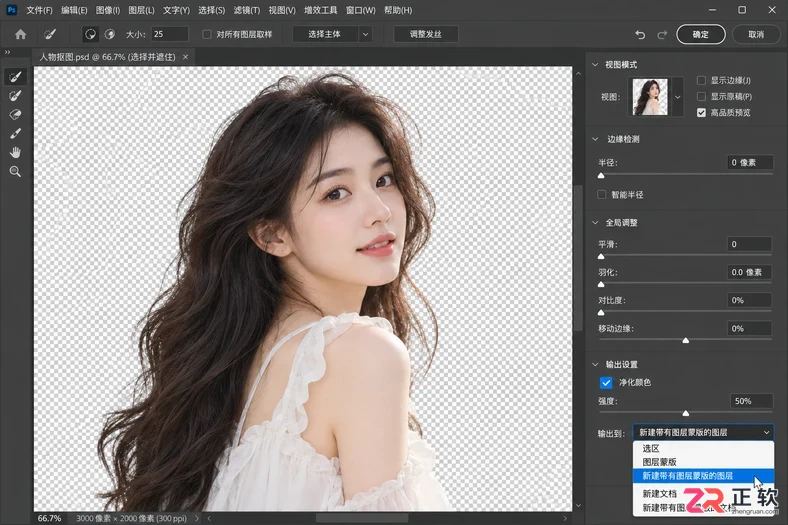The image size is (788, 525).
Task: Open the 图层(L) menu
Action: [x=141, y=10]
